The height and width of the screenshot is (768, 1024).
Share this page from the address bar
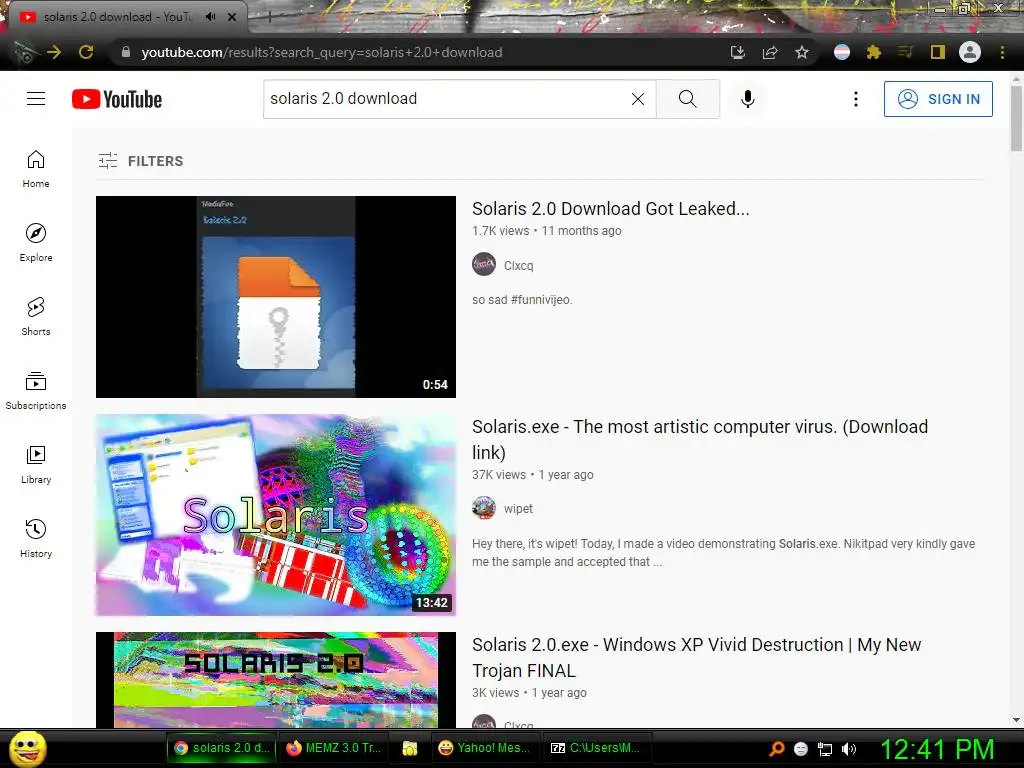tap(770, 52)
